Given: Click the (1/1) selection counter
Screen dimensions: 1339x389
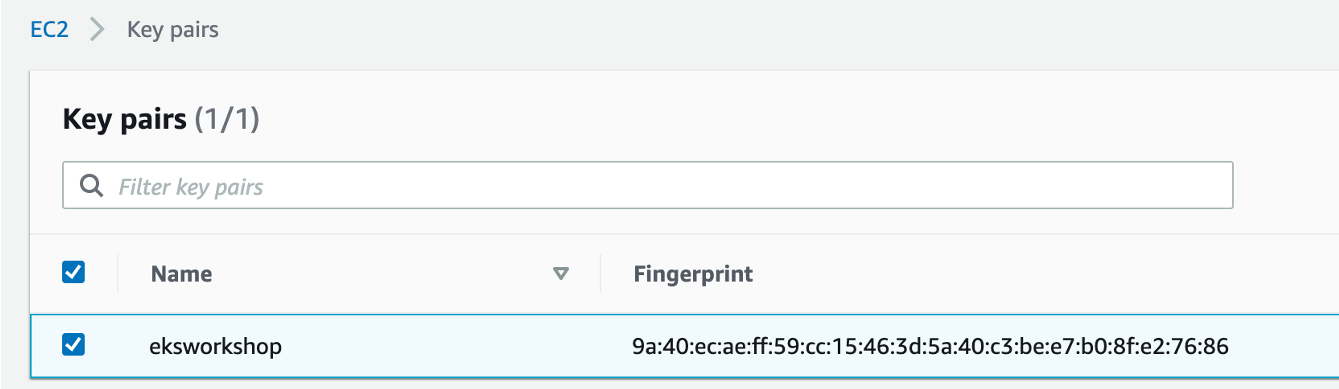Looking at the screenshot, I should [227, 120].
